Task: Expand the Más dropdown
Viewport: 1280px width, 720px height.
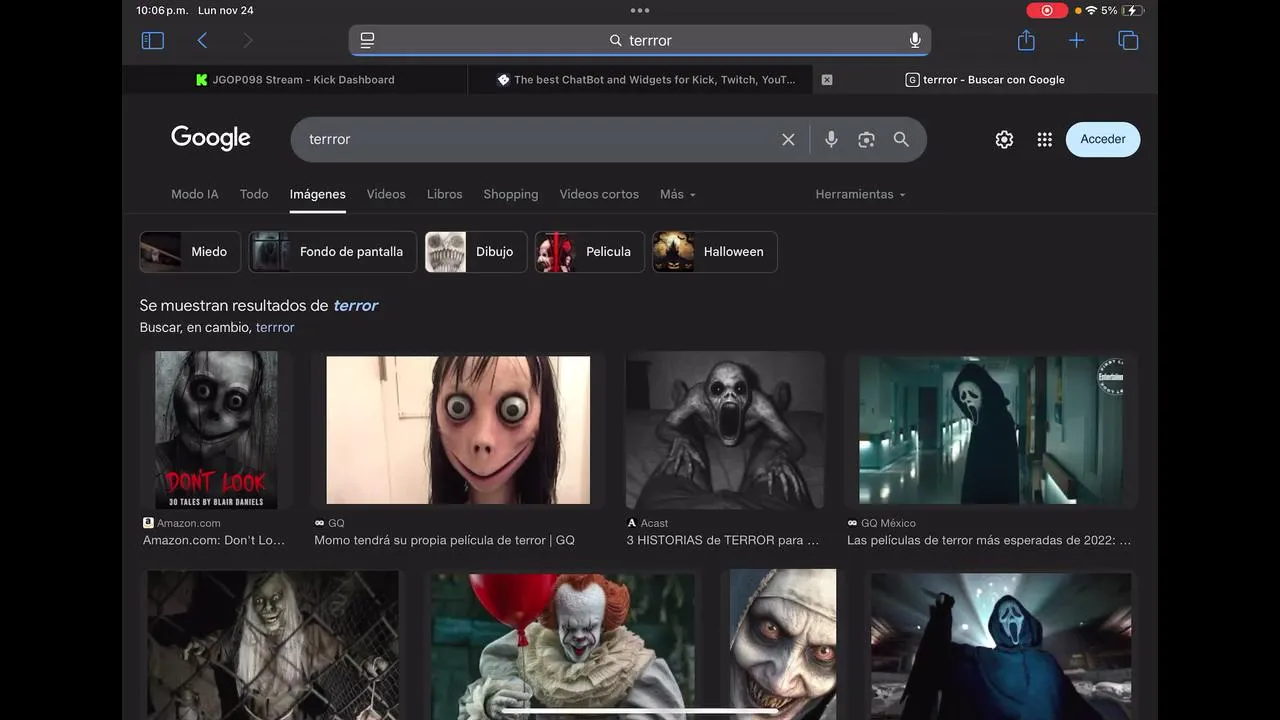Action: (x=678, y=194)
